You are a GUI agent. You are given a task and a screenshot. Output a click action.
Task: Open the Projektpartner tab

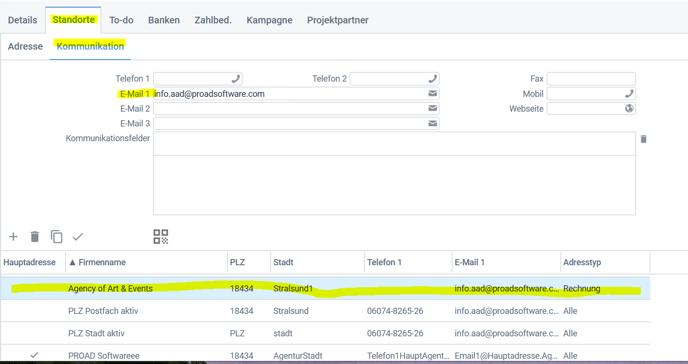pos(337,20)
